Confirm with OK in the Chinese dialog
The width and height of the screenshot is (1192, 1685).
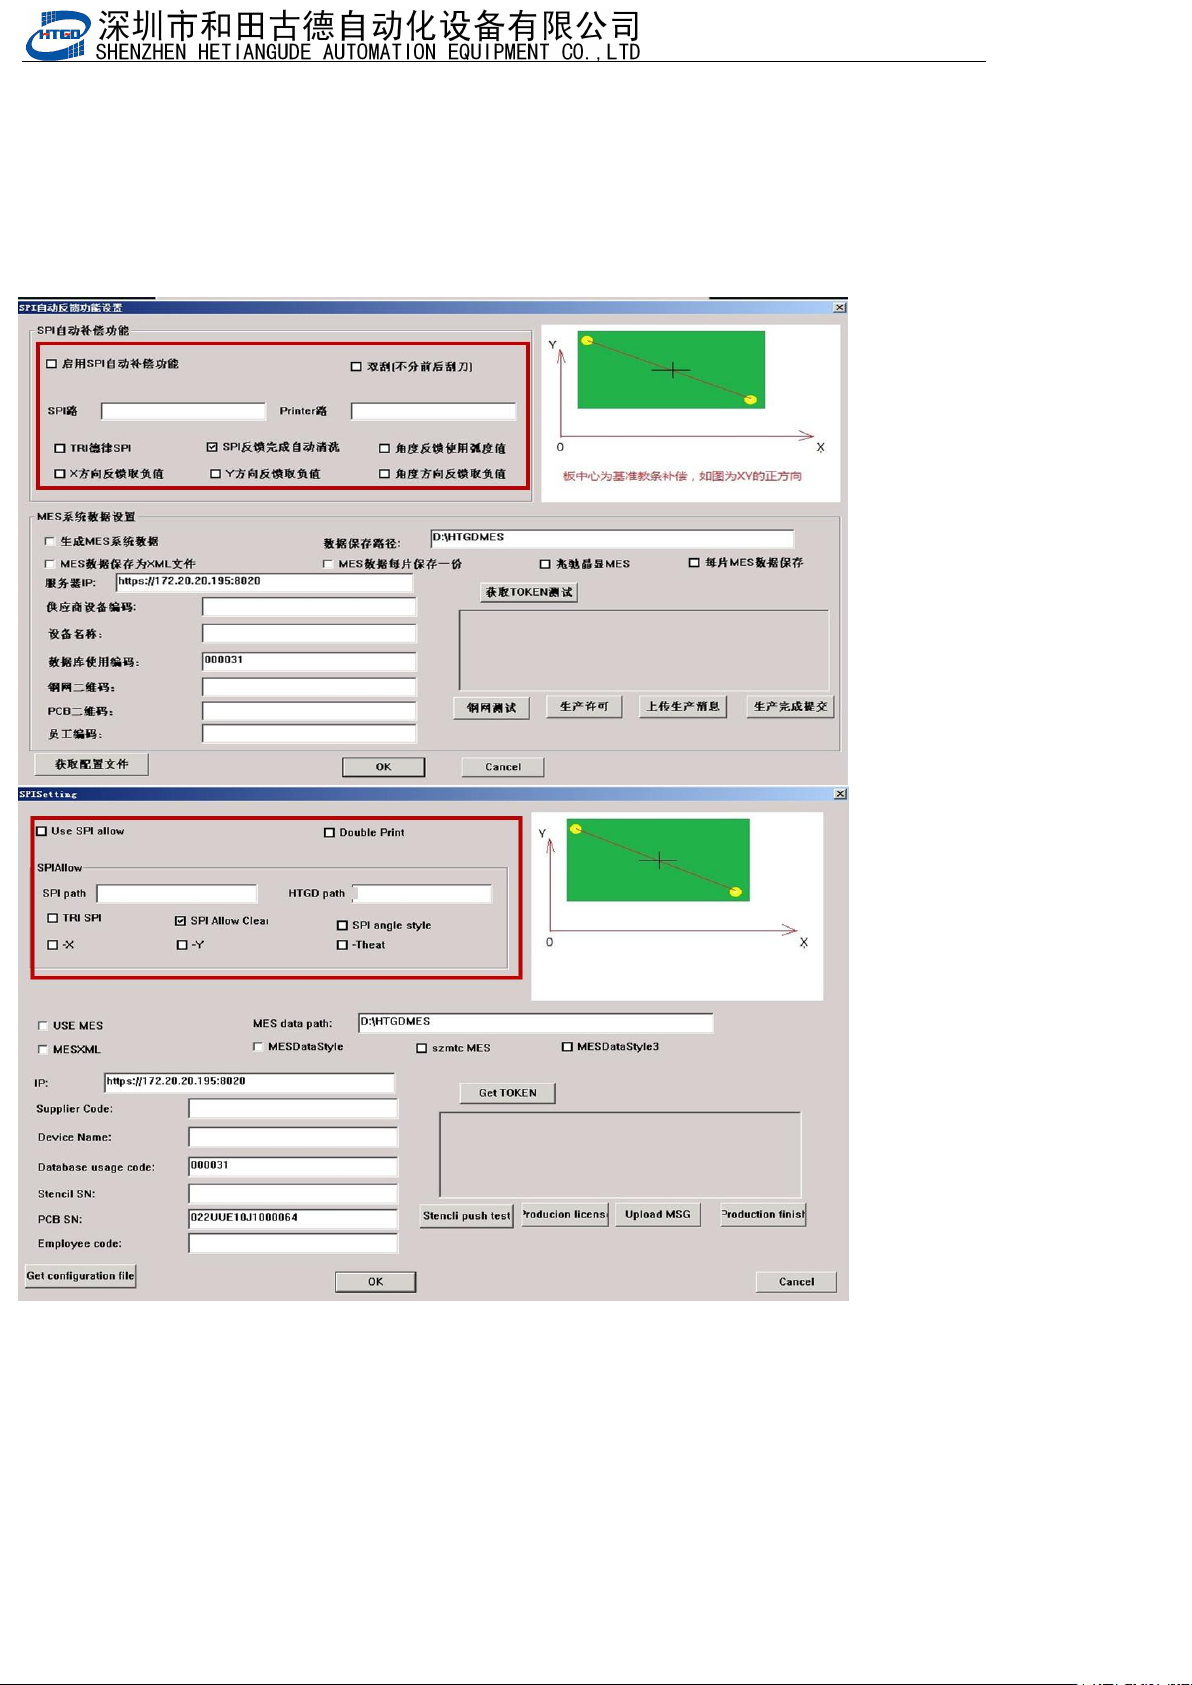pos(384,767)
